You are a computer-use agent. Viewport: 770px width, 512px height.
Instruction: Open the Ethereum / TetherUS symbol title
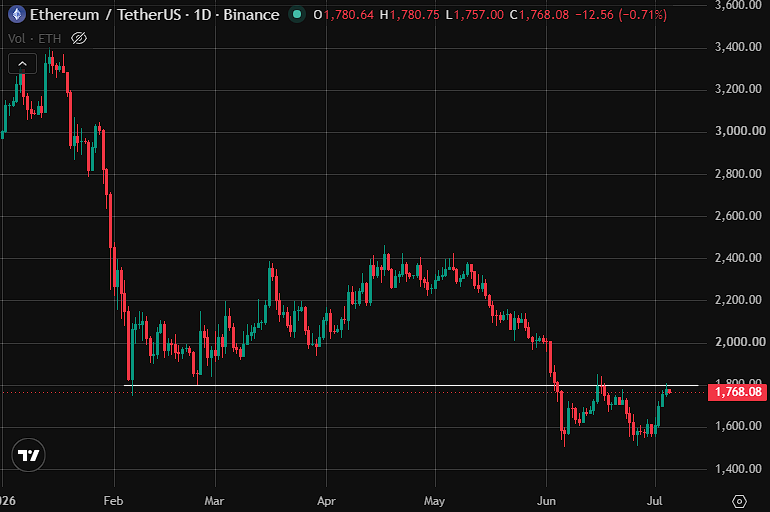[x=154, y=15]
